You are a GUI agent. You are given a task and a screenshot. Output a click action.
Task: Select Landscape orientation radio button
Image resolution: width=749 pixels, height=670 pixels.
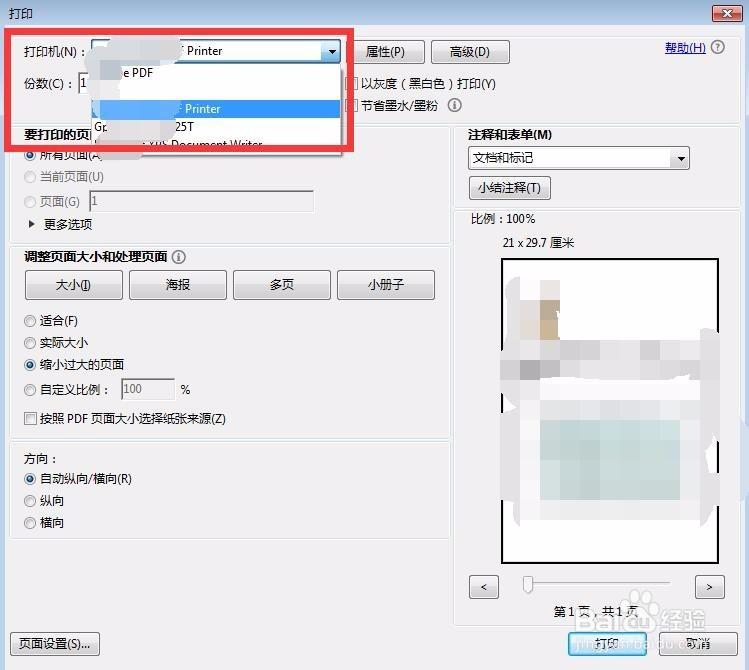[x=30, y=523]
